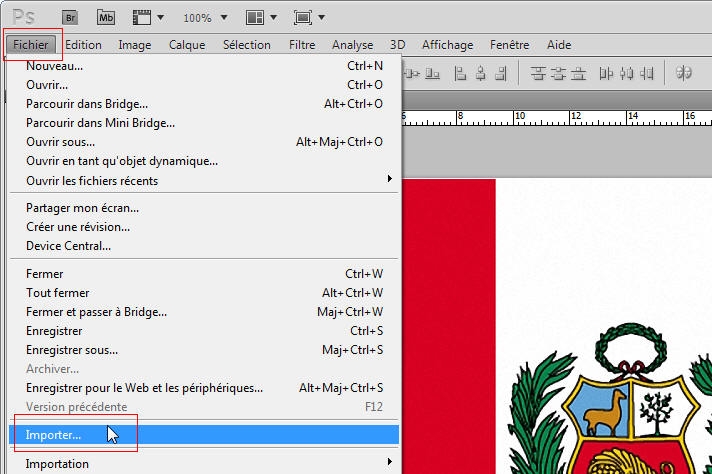Open the Calque menu

187,44
